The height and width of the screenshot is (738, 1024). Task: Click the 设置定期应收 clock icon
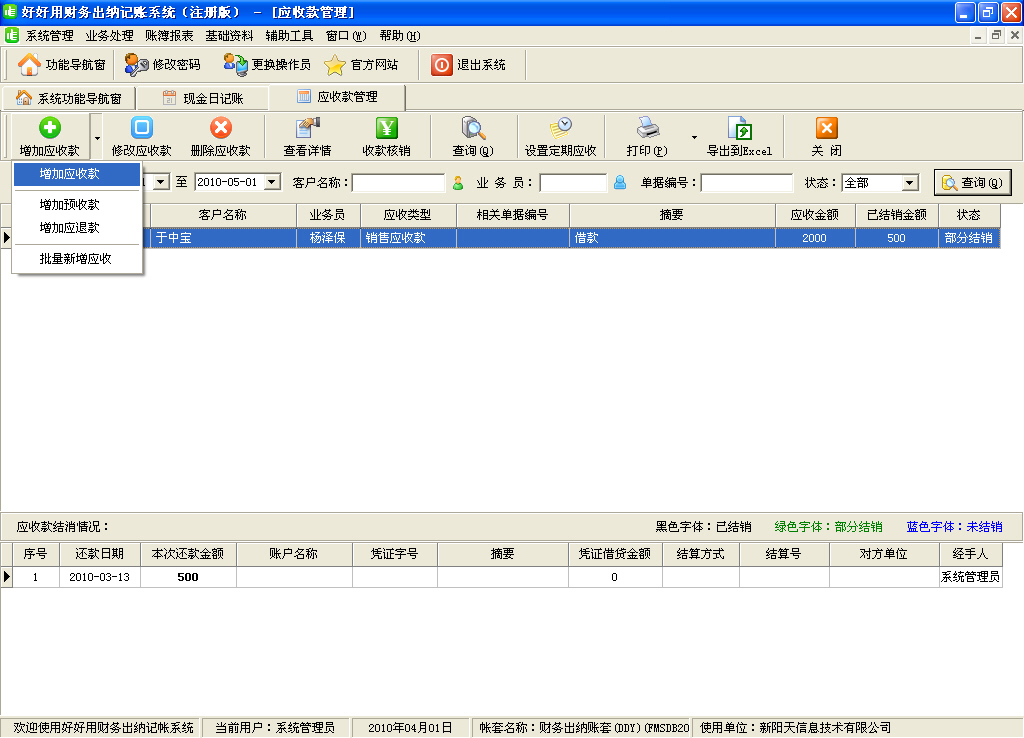(560, 129)
